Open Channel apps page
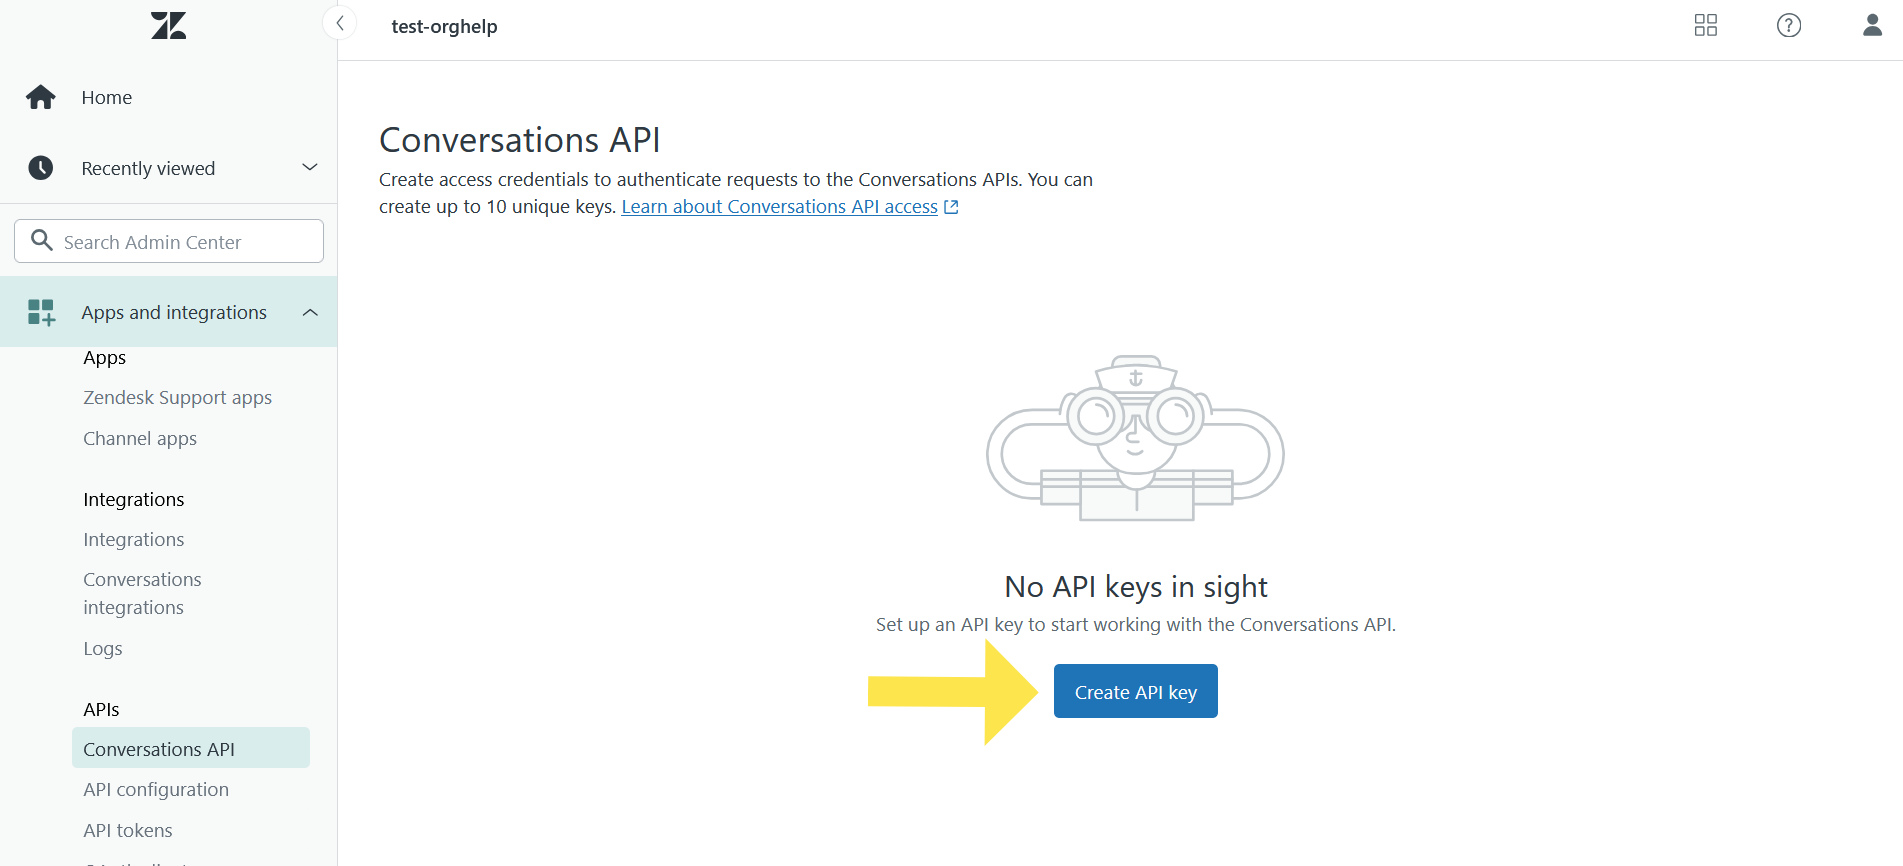1903x866 pixels. point(140,439)
